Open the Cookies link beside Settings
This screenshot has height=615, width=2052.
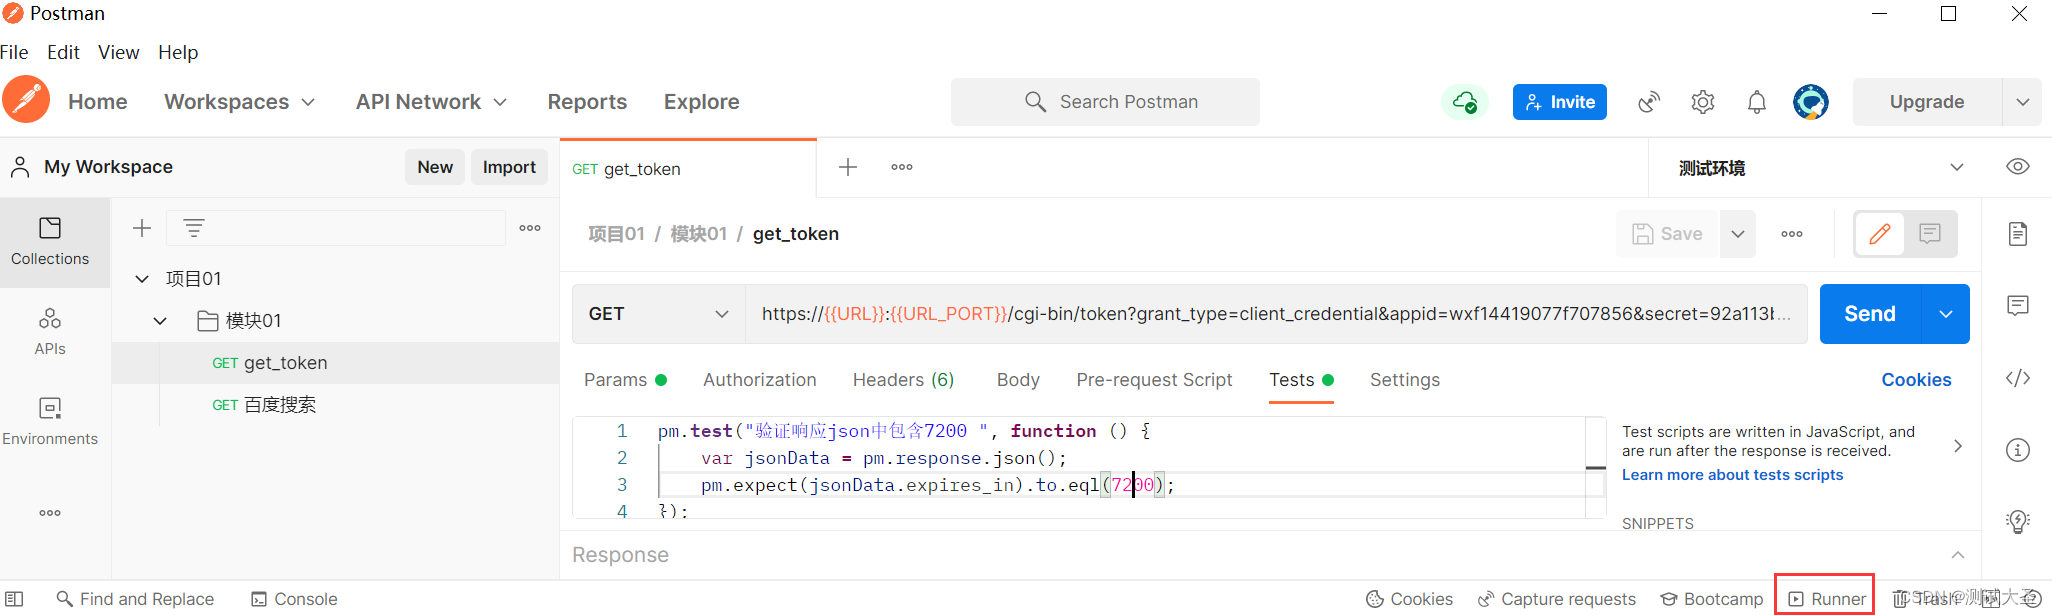1916,380
